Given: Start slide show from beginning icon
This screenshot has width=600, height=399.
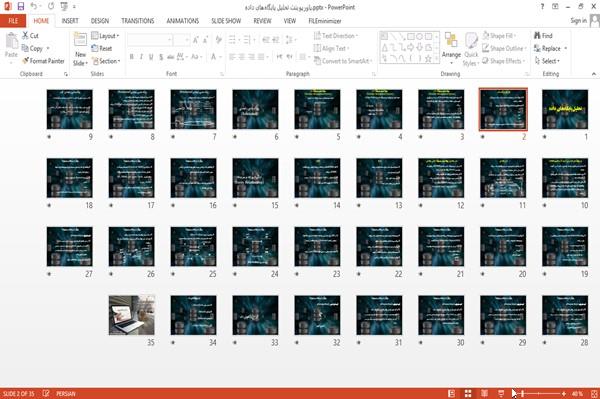Looking at the screenshot, I should 64,7.
